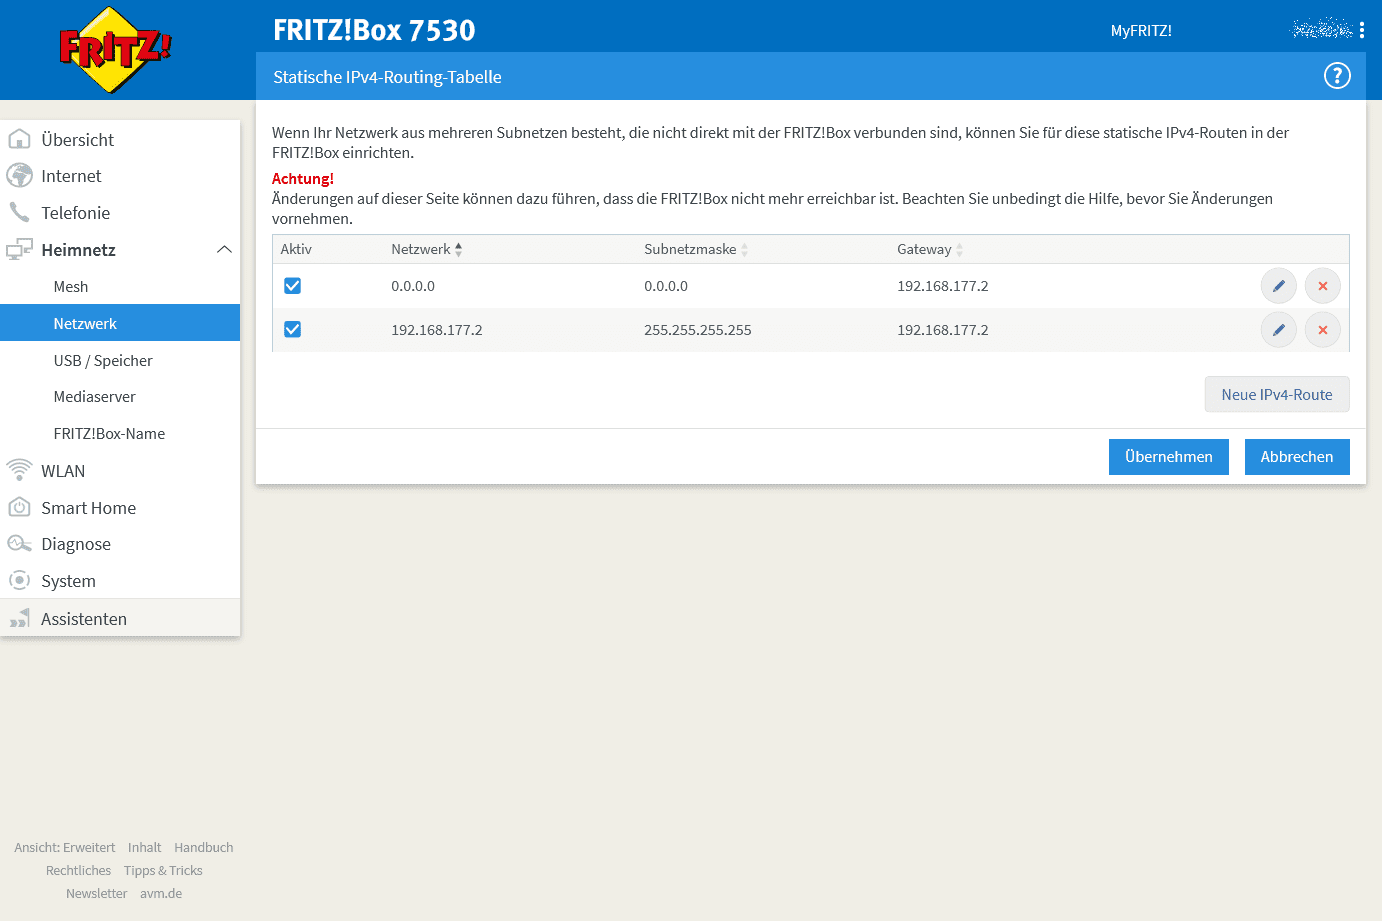Open the Handbuch footer link
The image size is (1382, 921).
(x=204, y=847)
